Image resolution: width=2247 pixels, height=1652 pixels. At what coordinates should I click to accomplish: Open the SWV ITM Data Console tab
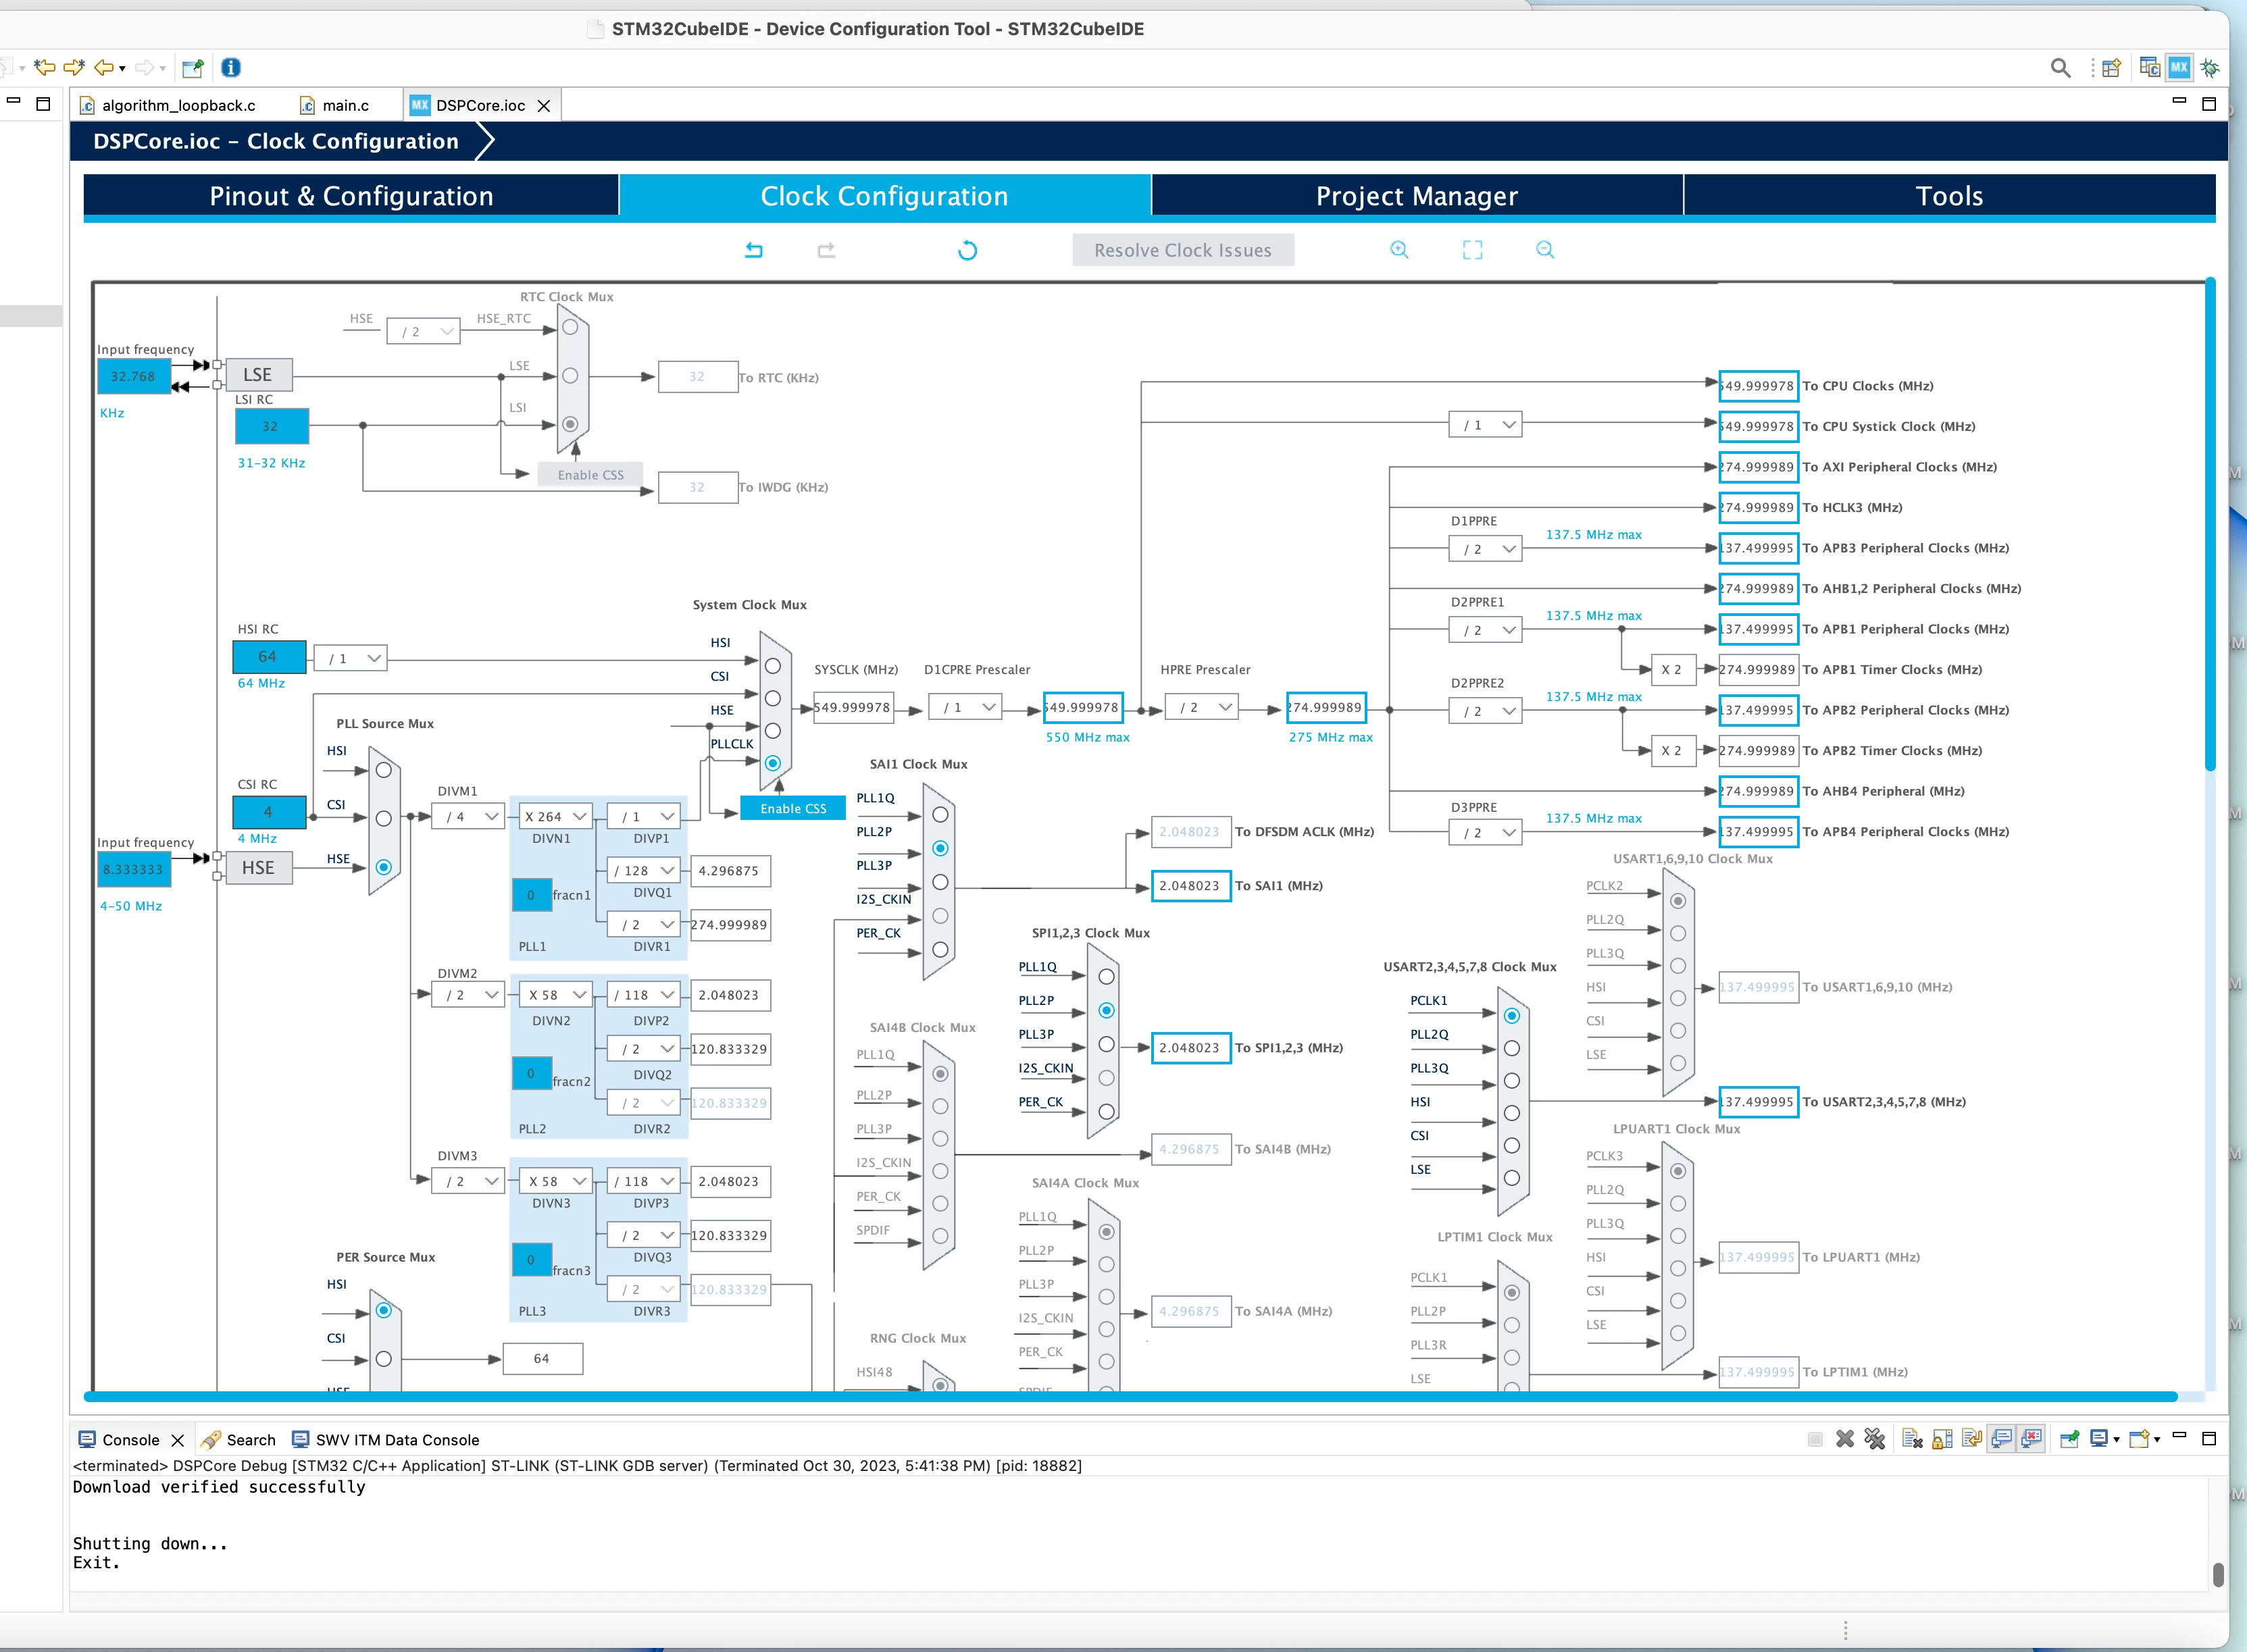click(x=385, y=1440)
